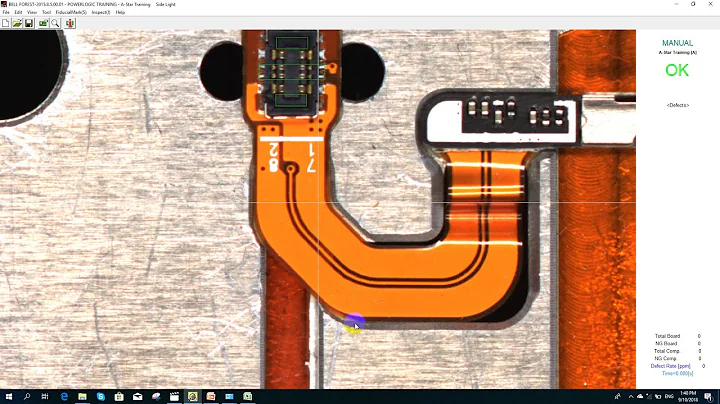Open Task View in taskbar
The width and height of the screenshot is (720, 404).
(45, 396)
